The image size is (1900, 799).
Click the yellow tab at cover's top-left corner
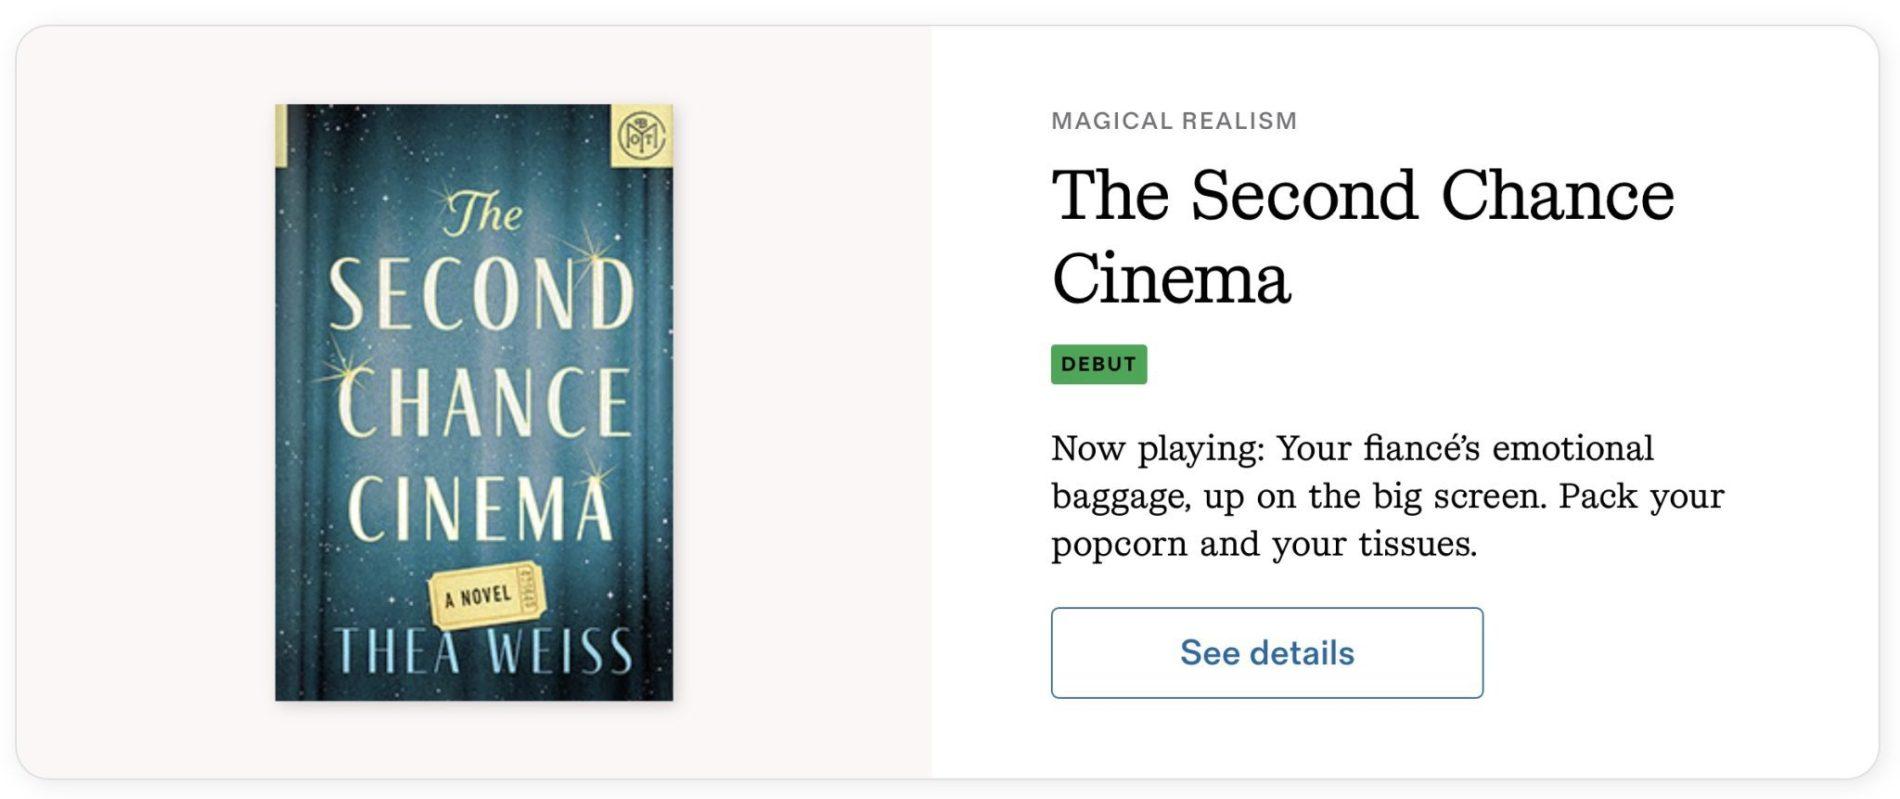click(x=281, y=135)
